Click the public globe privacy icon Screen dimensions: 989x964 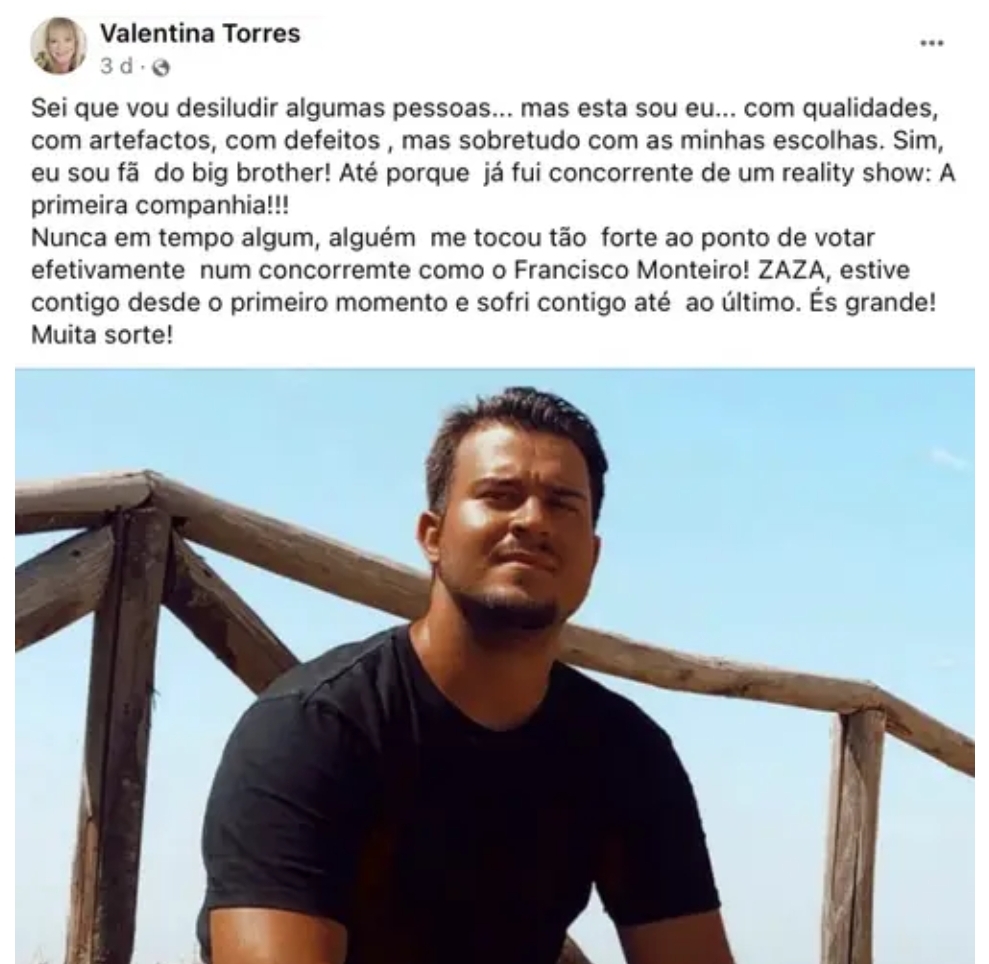(161, 67)
